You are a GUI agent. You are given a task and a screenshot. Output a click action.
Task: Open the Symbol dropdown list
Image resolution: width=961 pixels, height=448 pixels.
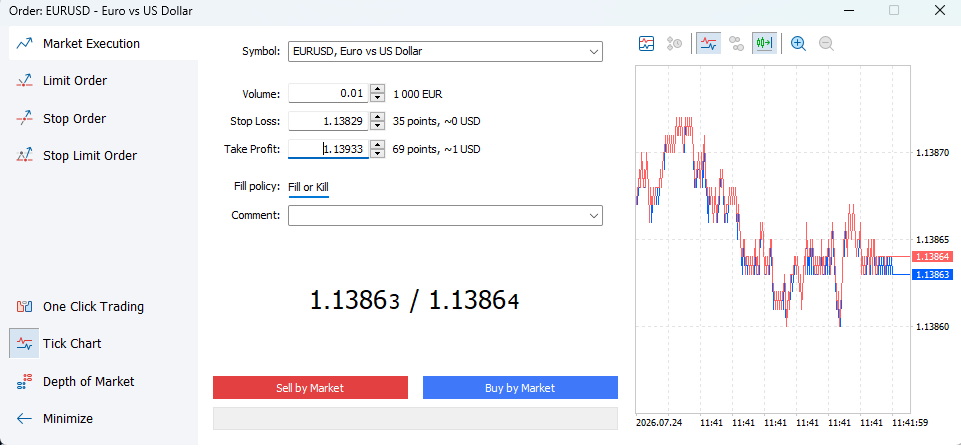click(593, 52)
